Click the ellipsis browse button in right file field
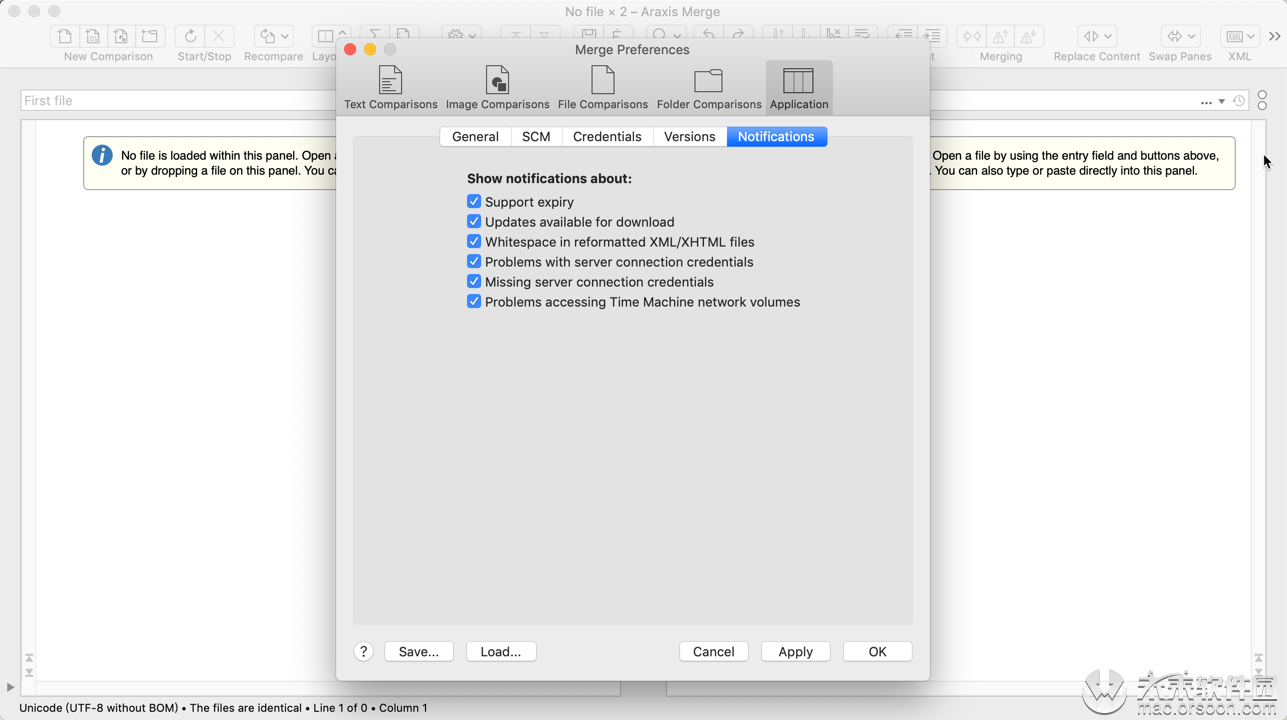Viewport: 1287px width, 720px height. click(x=1206, y=102)
